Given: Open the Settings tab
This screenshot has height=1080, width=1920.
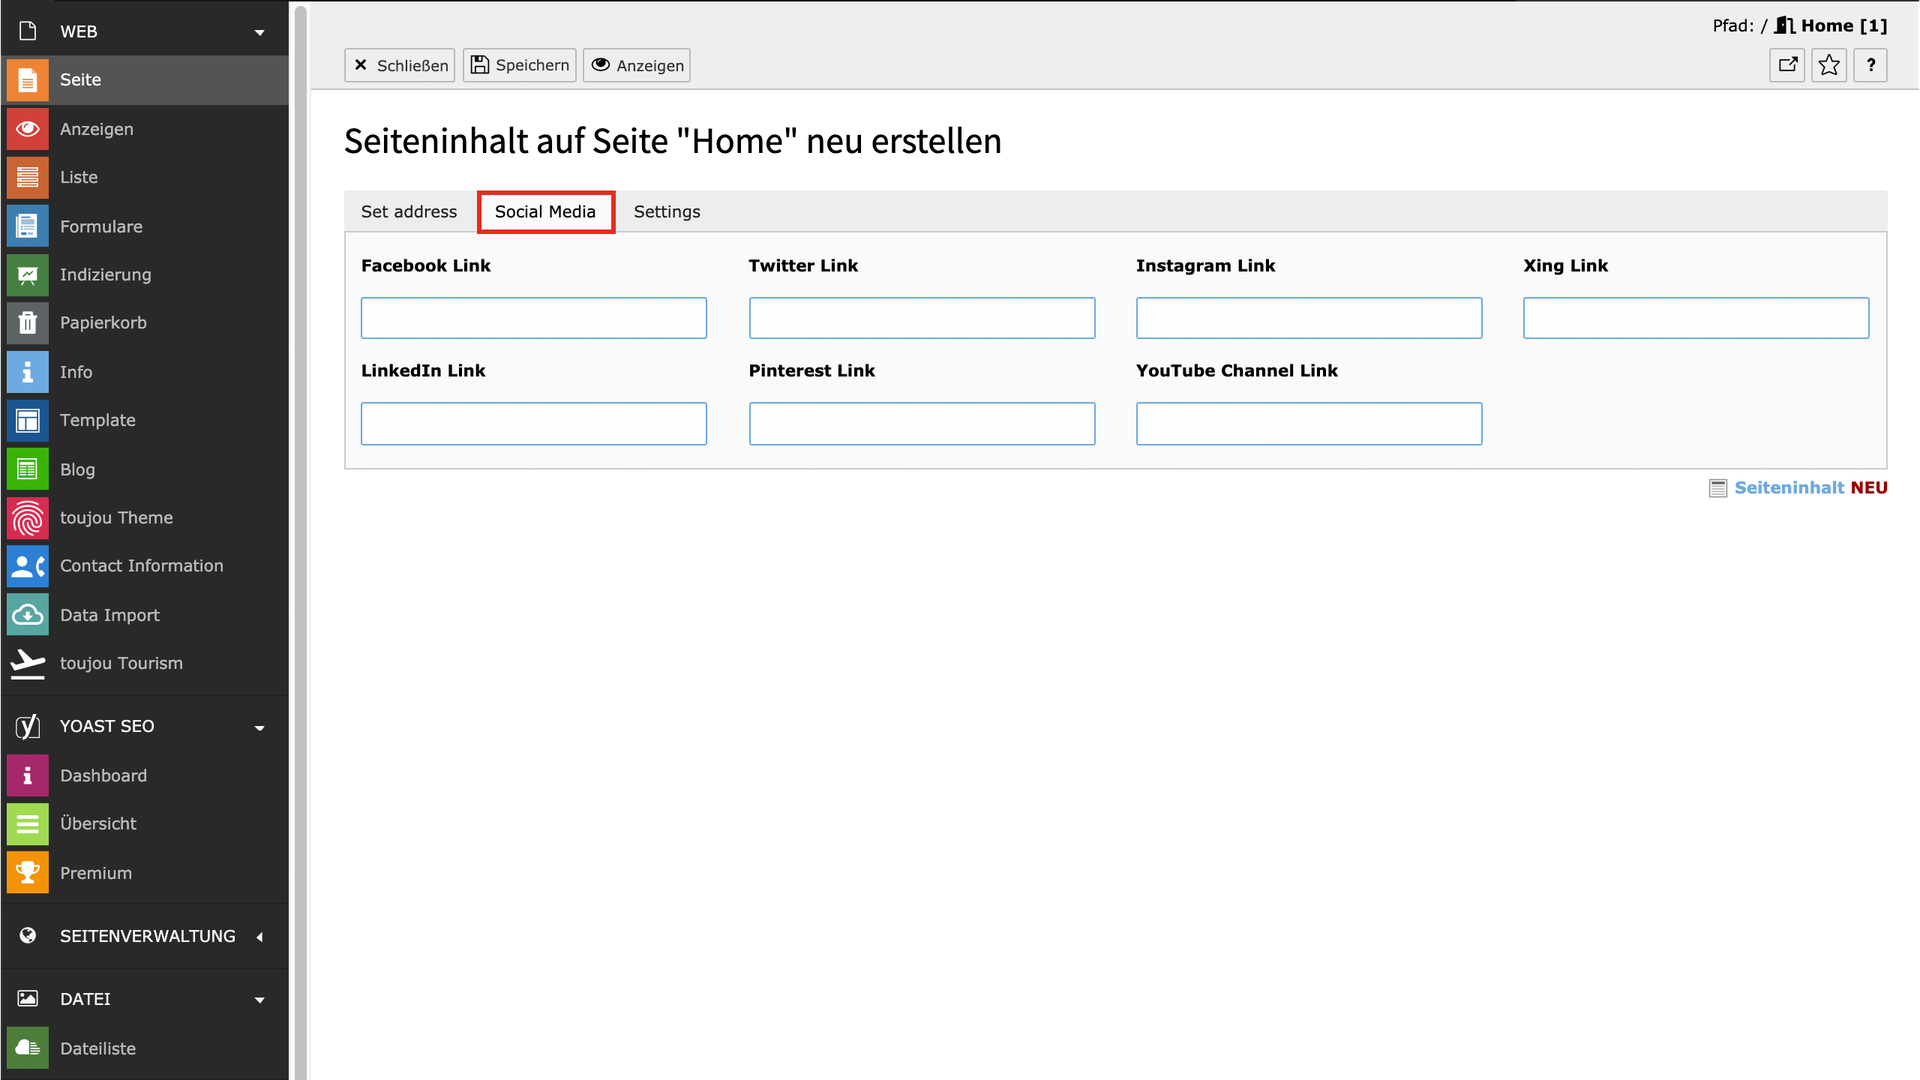Looking at the screenshot, I should (666, 212).
